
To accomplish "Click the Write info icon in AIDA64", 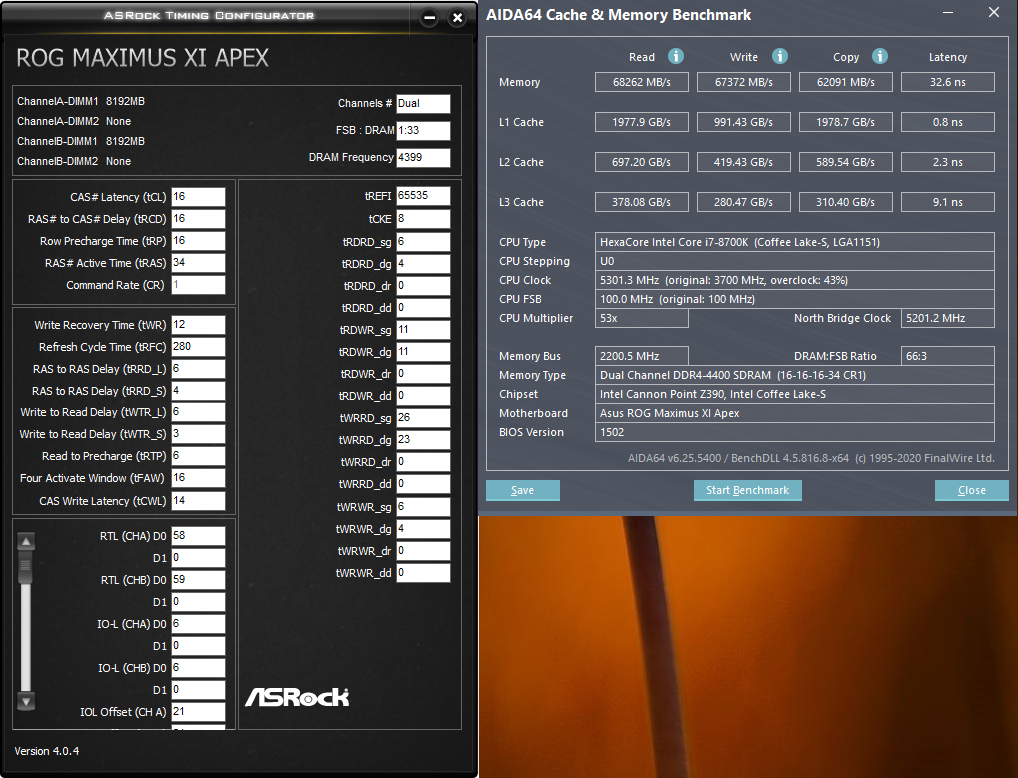I will tap(780, 56).
